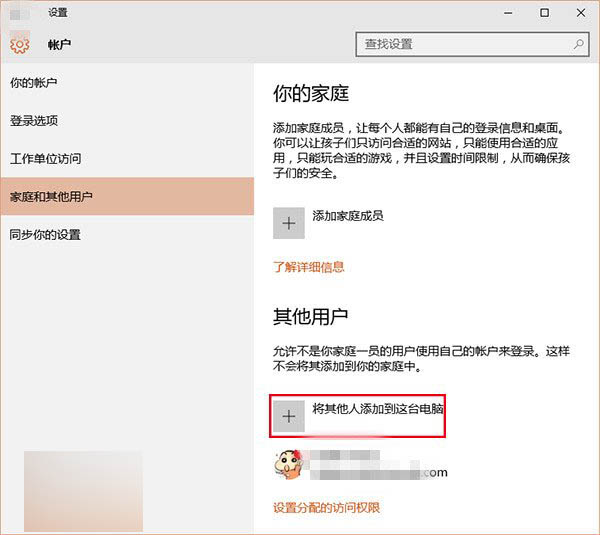The width and height of the screenshot is (600, 535).
Task: Click the blurred image at bottom left
Action: pos(83,490)
